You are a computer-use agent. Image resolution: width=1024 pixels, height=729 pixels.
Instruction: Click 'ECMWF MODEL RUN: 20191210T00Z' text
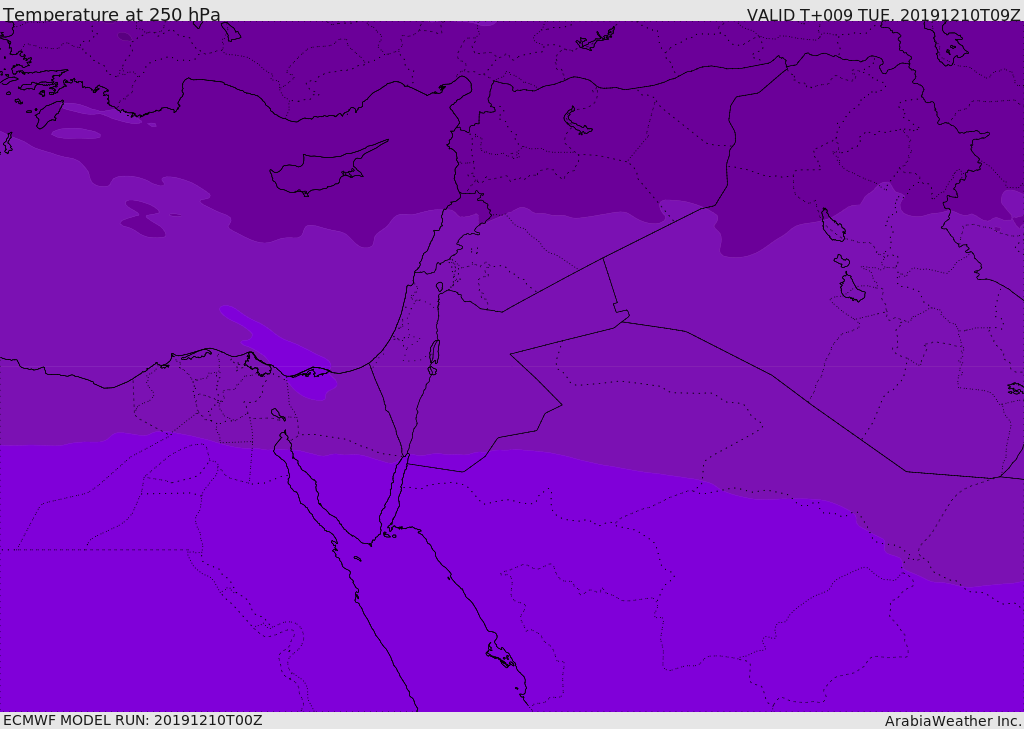(x=133, y=720)
